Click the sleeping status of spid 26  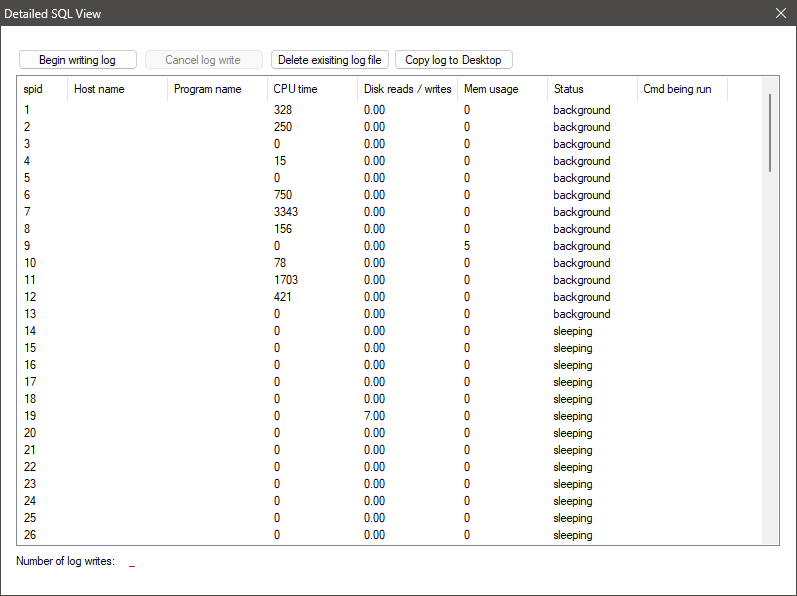(573, 536)
